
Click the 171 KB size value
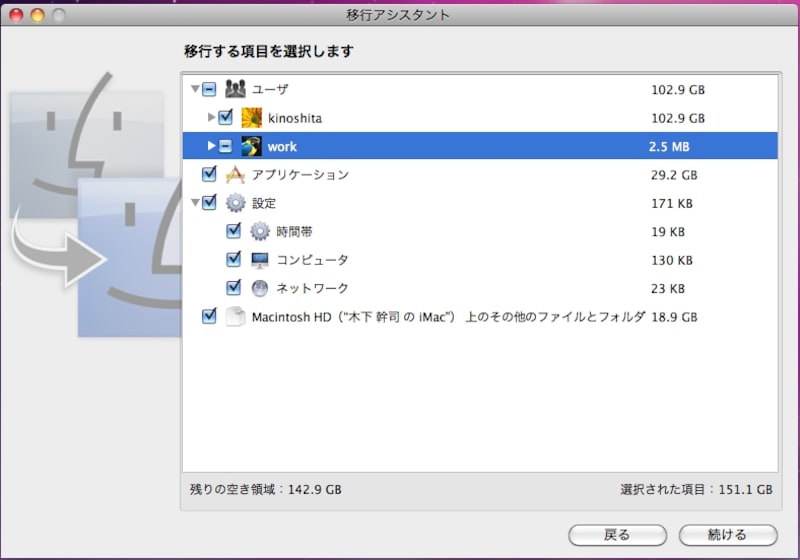point(672,203)
